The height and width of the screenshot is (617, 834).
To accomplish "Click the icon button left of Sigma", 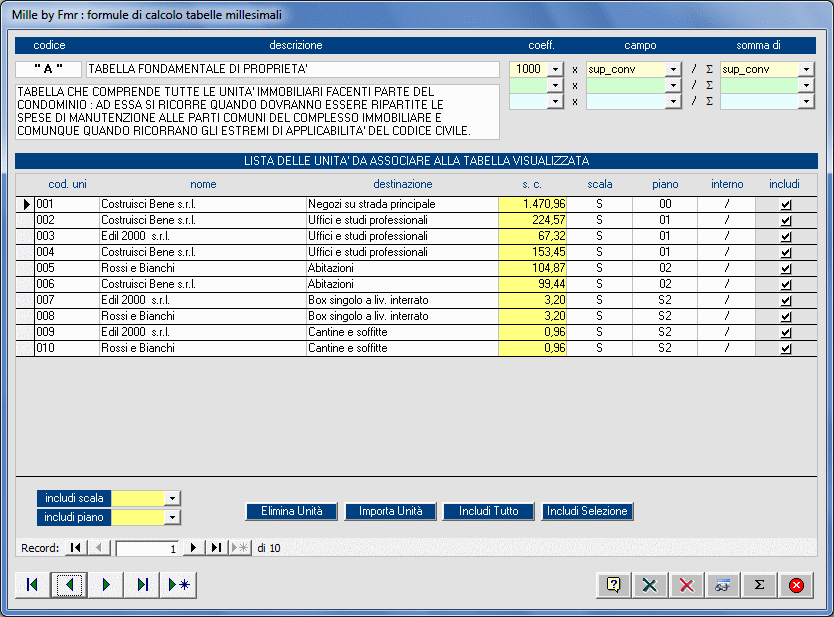I will pyautogui.click(x=723, y=585).
